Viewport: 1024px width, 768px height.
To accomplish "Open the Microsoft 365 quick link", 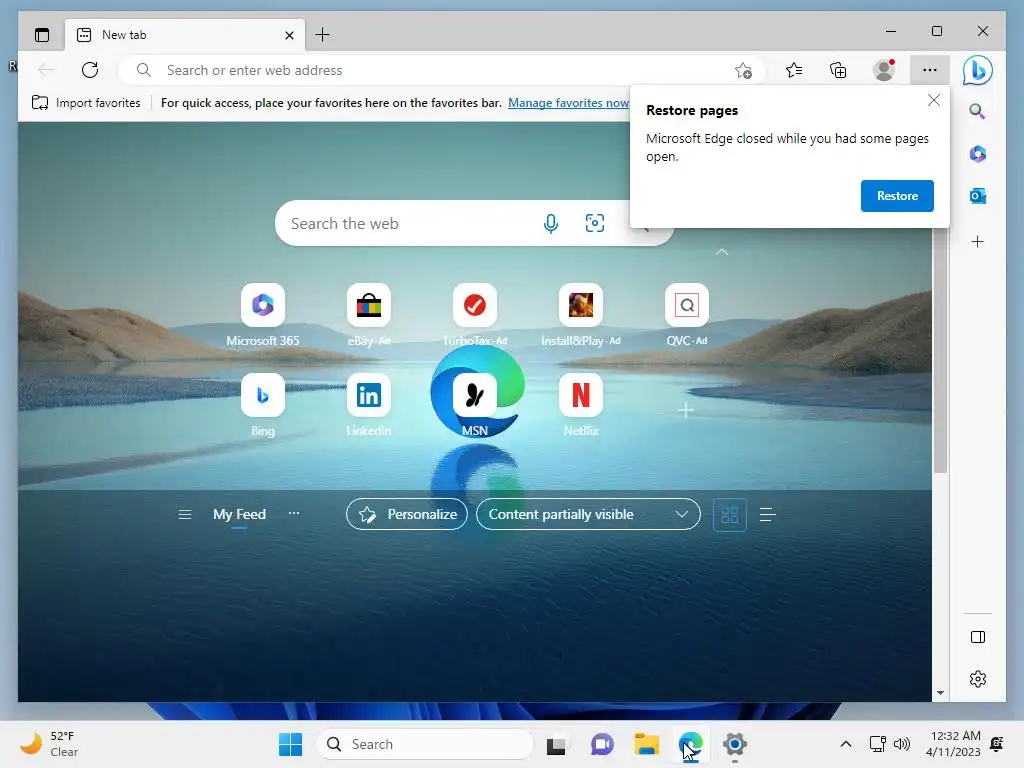I will click(263, 315).
